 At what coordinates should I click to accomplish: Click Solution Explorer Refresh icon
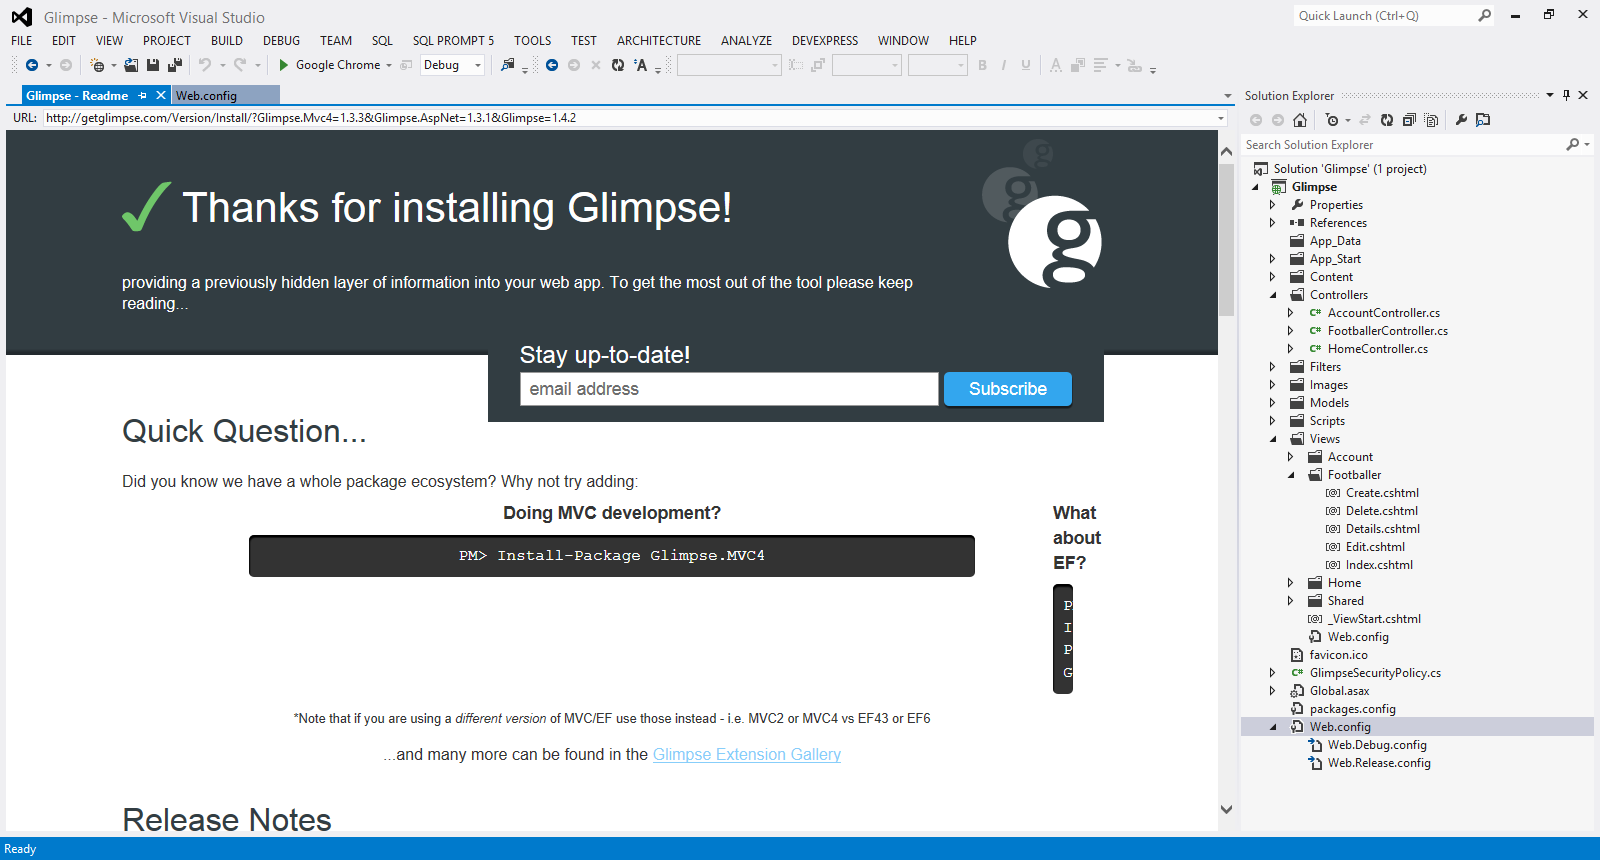tap(1387, 120)
